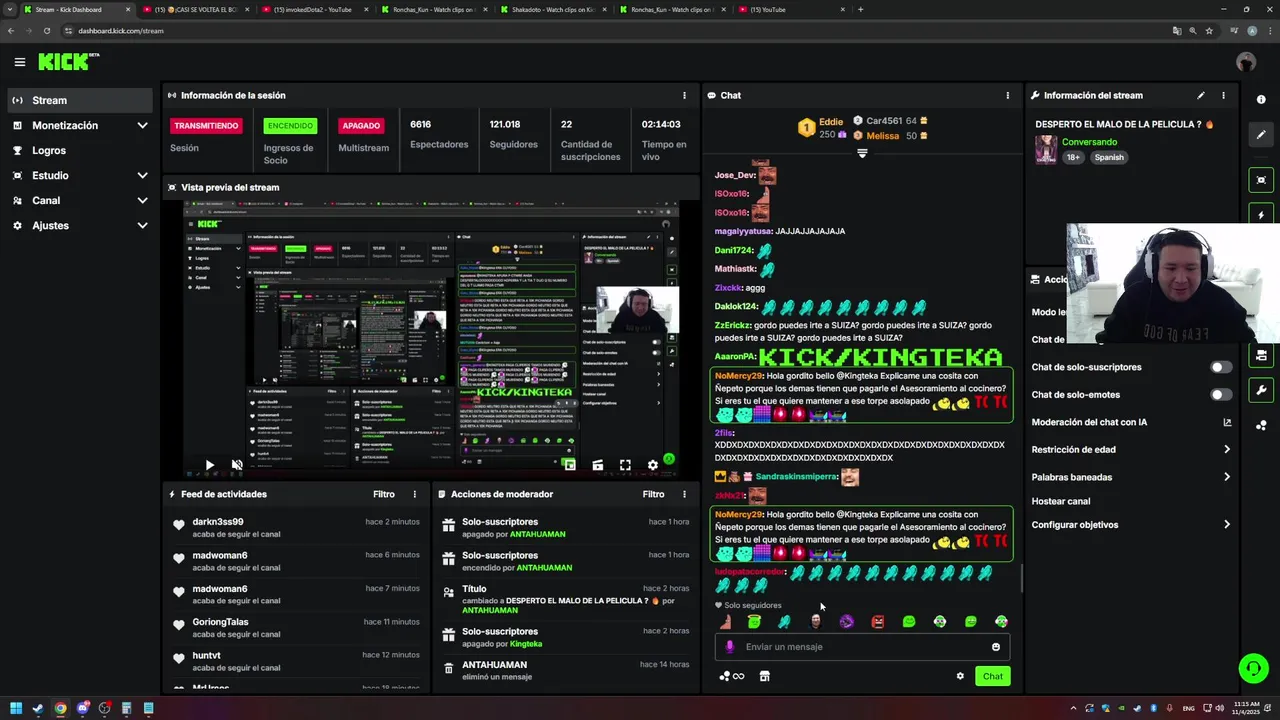Click ANTAHUAMAN in eliminó un mensaje row
The image size is (1280, 720).
click(x=494, y=665)
